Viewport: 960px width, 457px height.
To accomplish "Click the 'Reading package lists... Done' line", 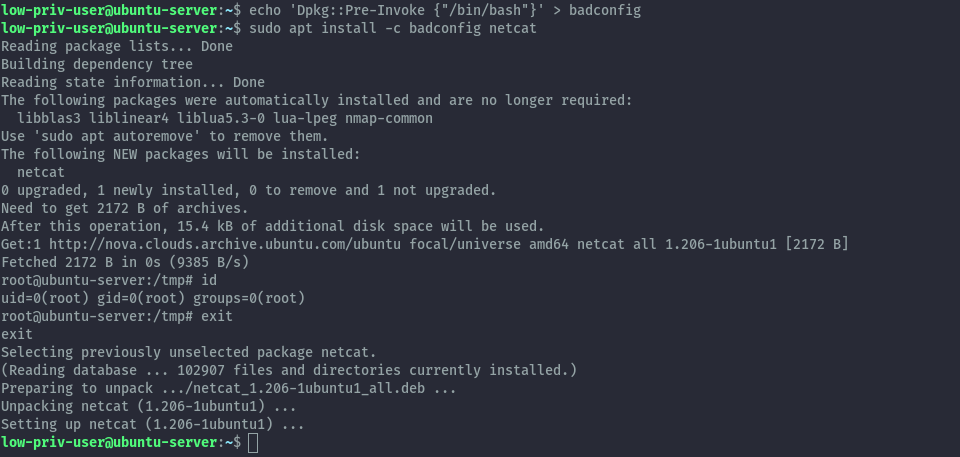I will coord(117,46).
